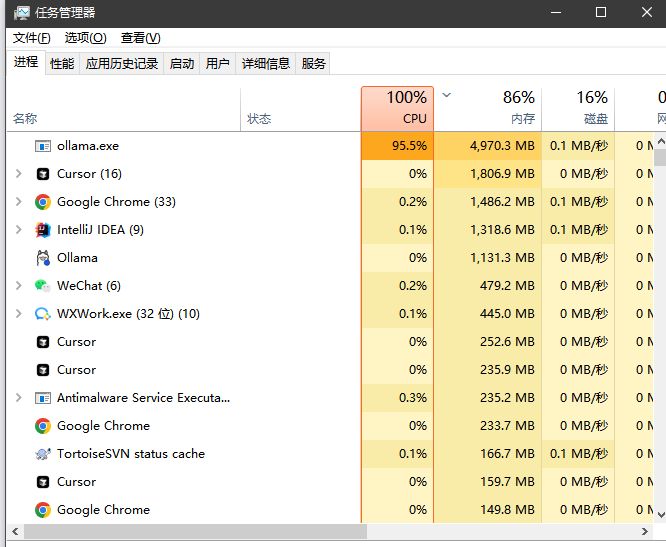Maximize the Task Manager window

[601, 12]
